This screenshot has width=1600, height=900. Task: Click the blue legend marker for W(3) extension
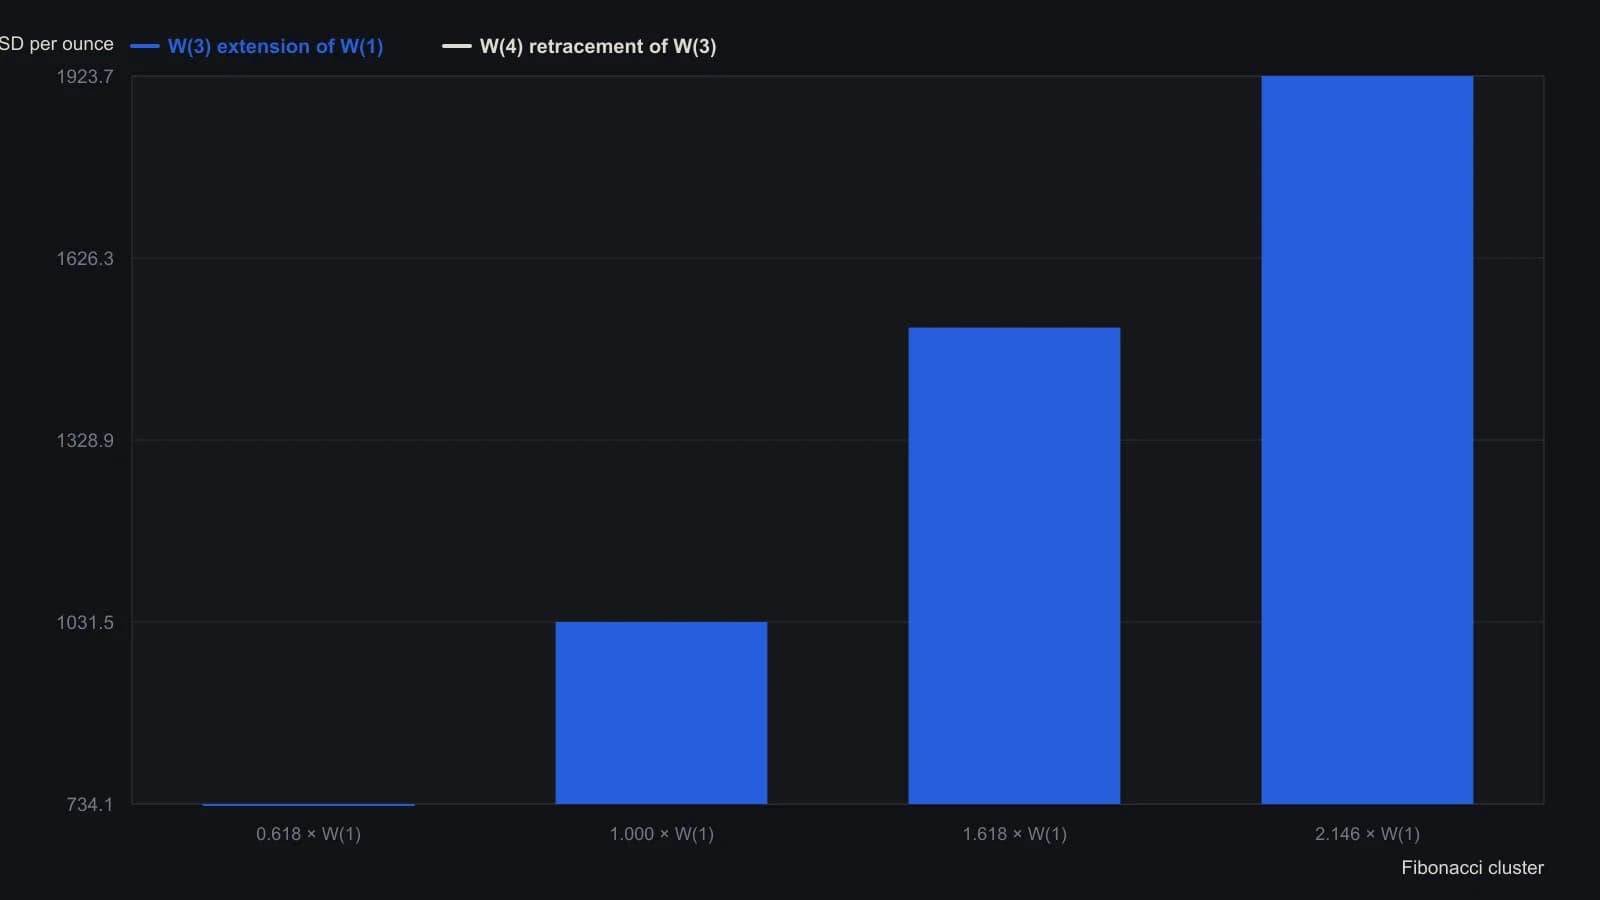145,46
